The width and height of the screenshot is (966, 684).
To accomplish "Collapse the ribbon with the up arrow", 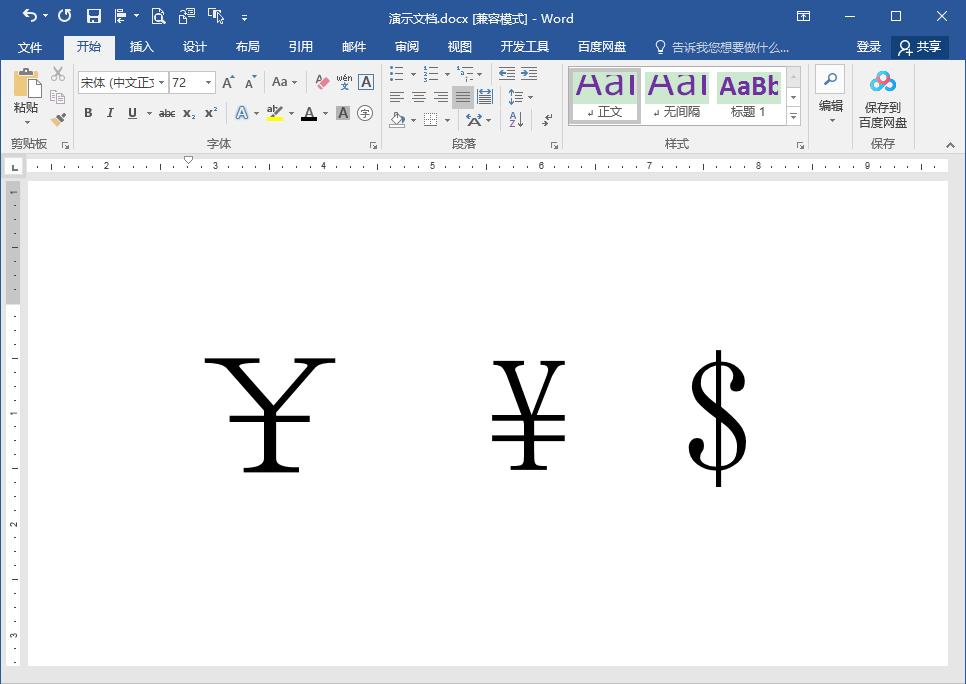I will (x=950, y=145).
